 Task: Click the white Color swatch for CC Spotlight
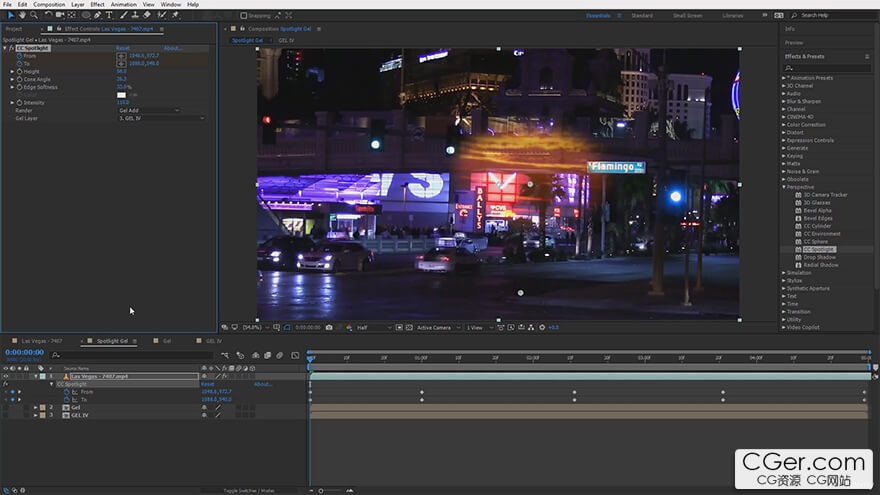[121, 95]
